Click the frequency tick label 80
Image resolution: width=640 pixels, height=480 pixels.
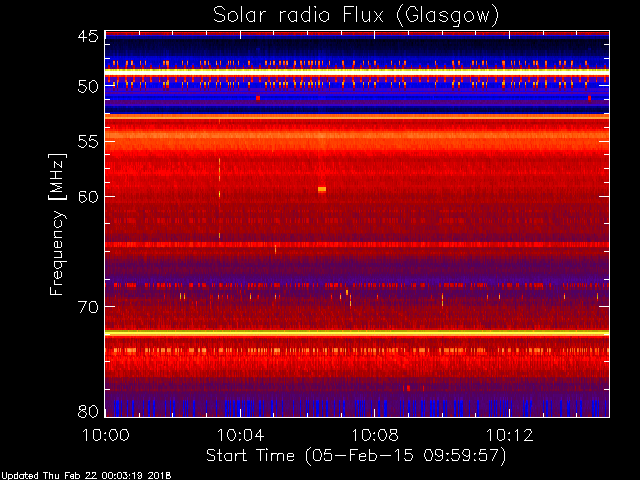point(88,411)
